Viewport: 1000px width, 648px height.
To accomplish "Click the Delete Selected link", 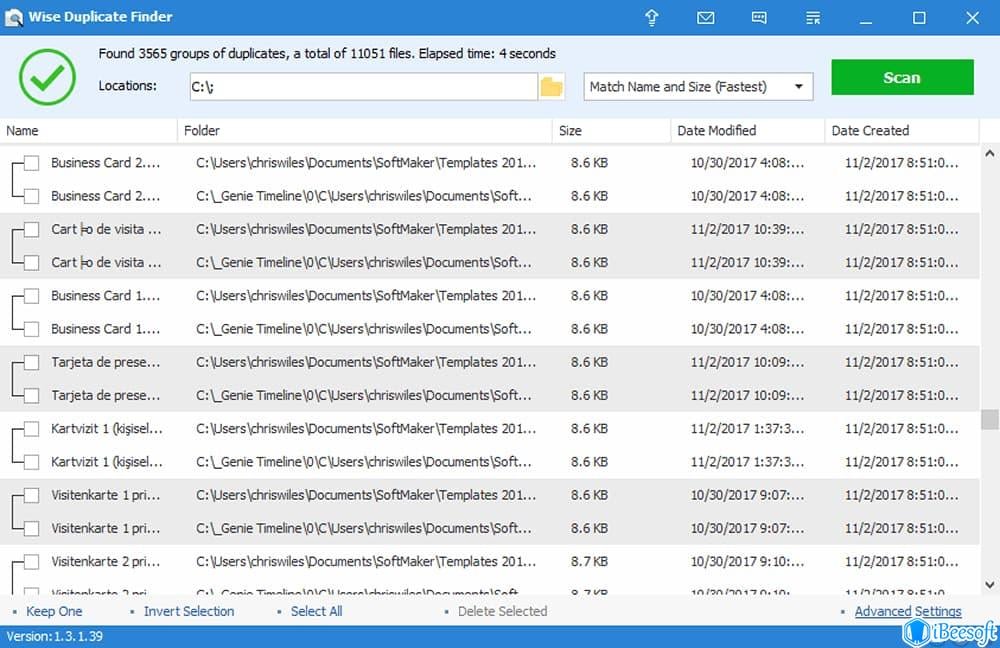I will [x=503, y=611].
